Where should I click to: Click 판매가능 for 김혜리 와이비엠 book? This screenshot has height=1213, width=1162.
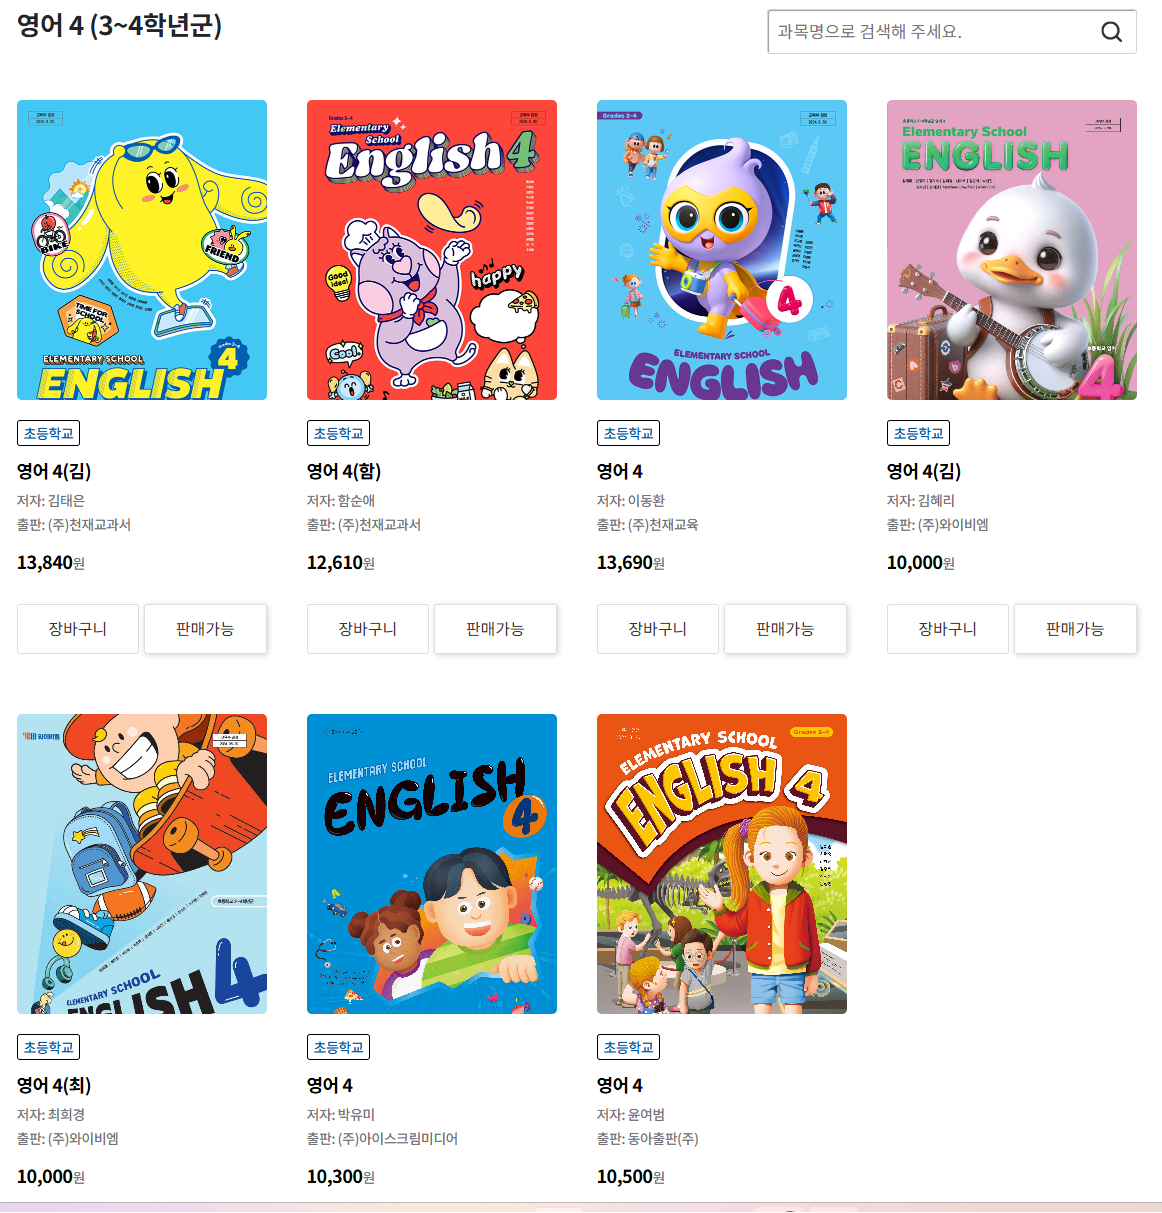(x=1075, y=629)
